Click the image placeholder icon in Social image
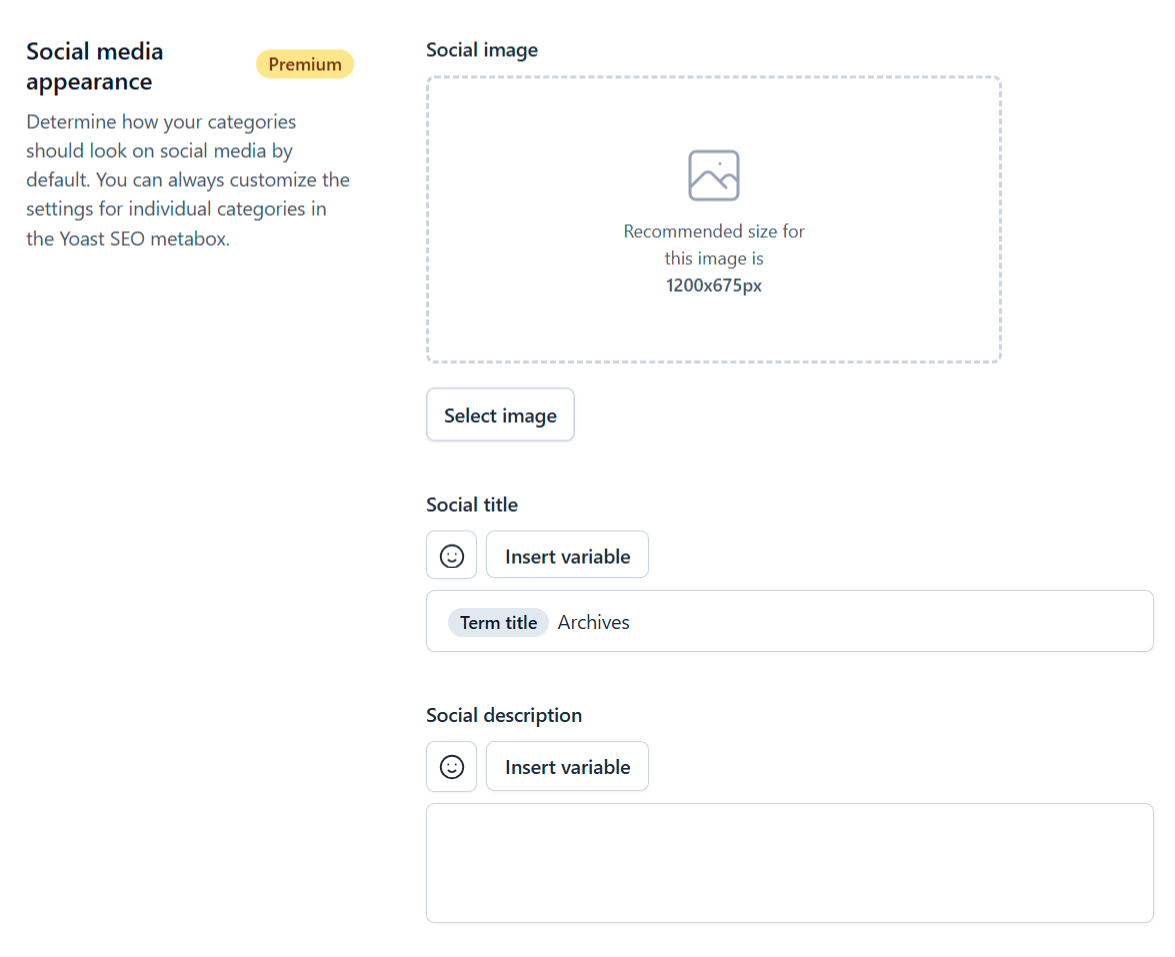This screenshot has height=957, width=1175. click(x=713, y=175)
